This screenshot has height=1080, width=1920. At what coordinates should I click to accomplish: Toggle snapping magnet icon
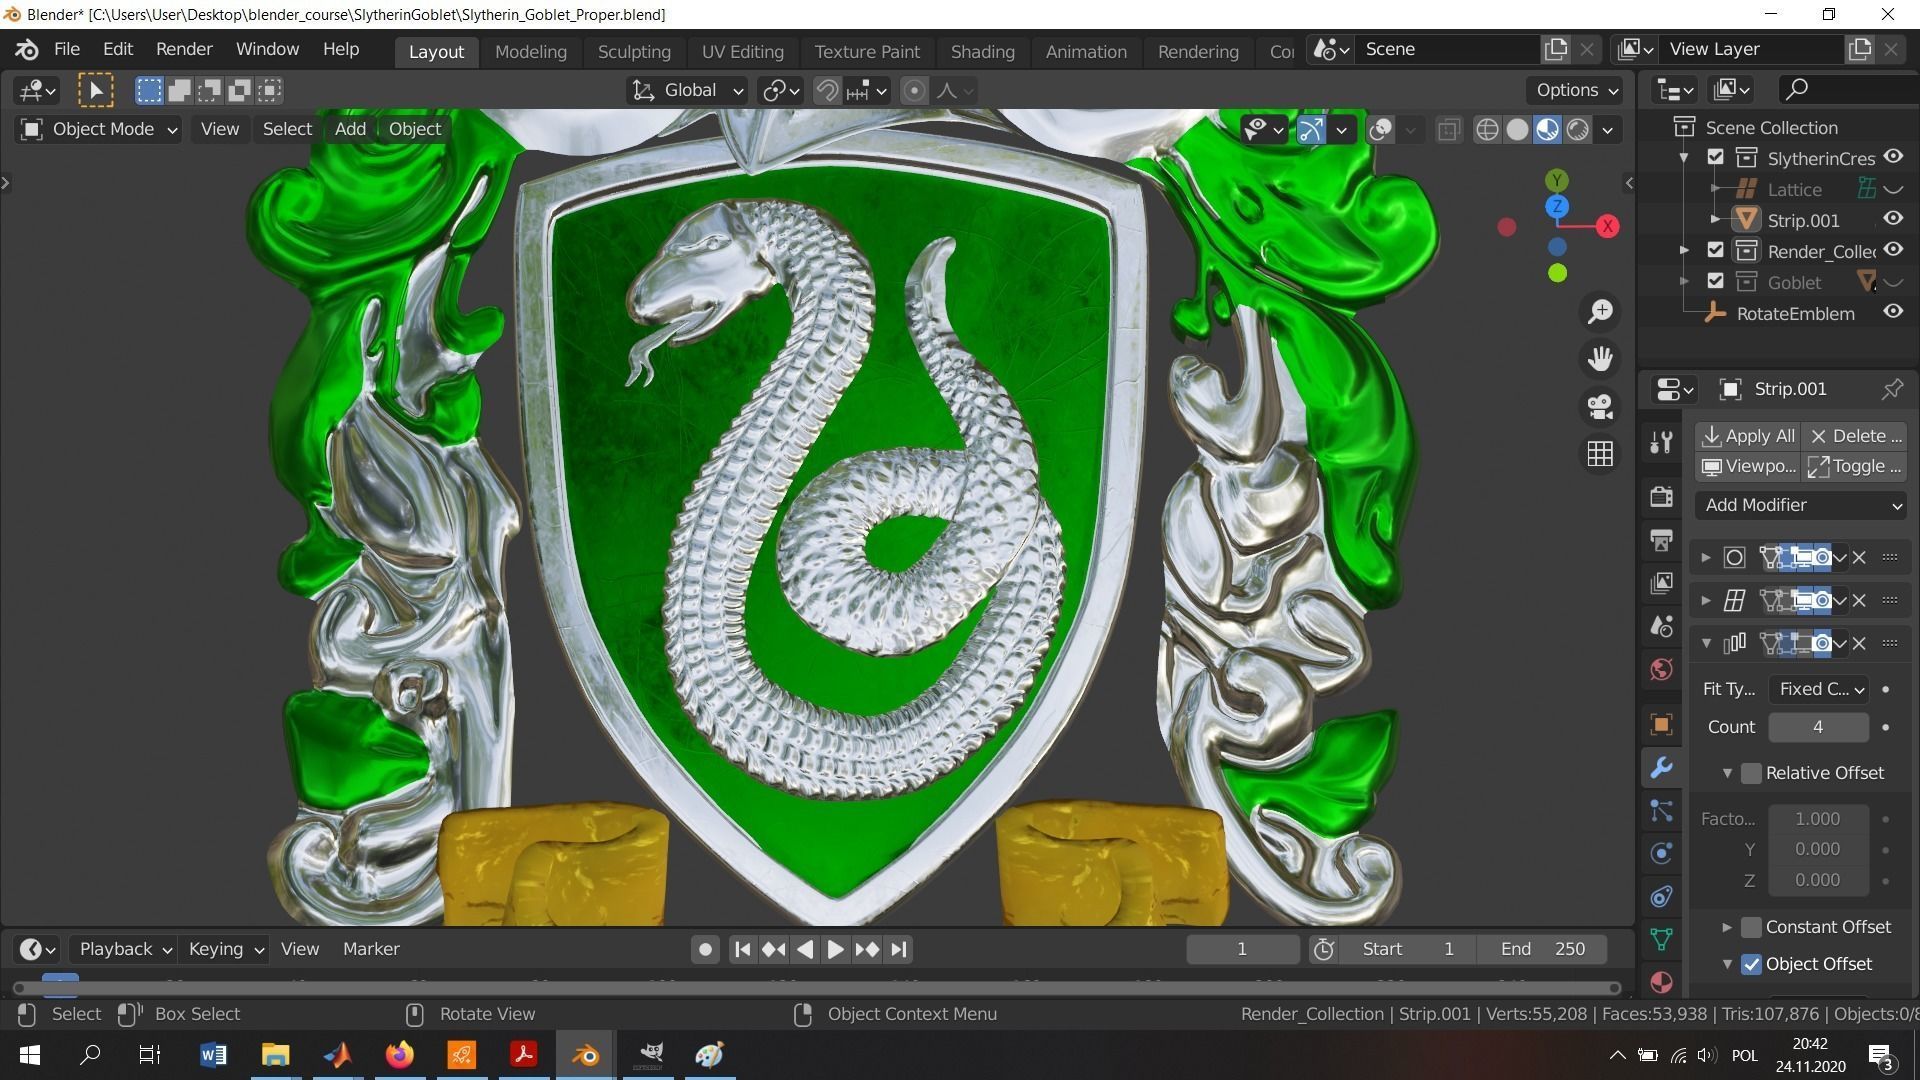[x=826, y=91]
